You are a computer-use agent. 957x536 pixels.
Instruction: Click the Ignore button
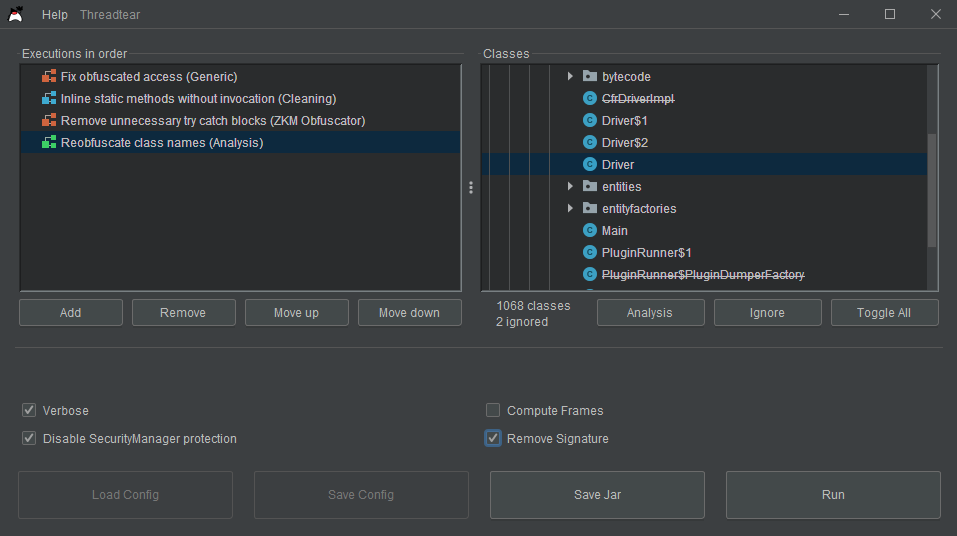[768, 313]
